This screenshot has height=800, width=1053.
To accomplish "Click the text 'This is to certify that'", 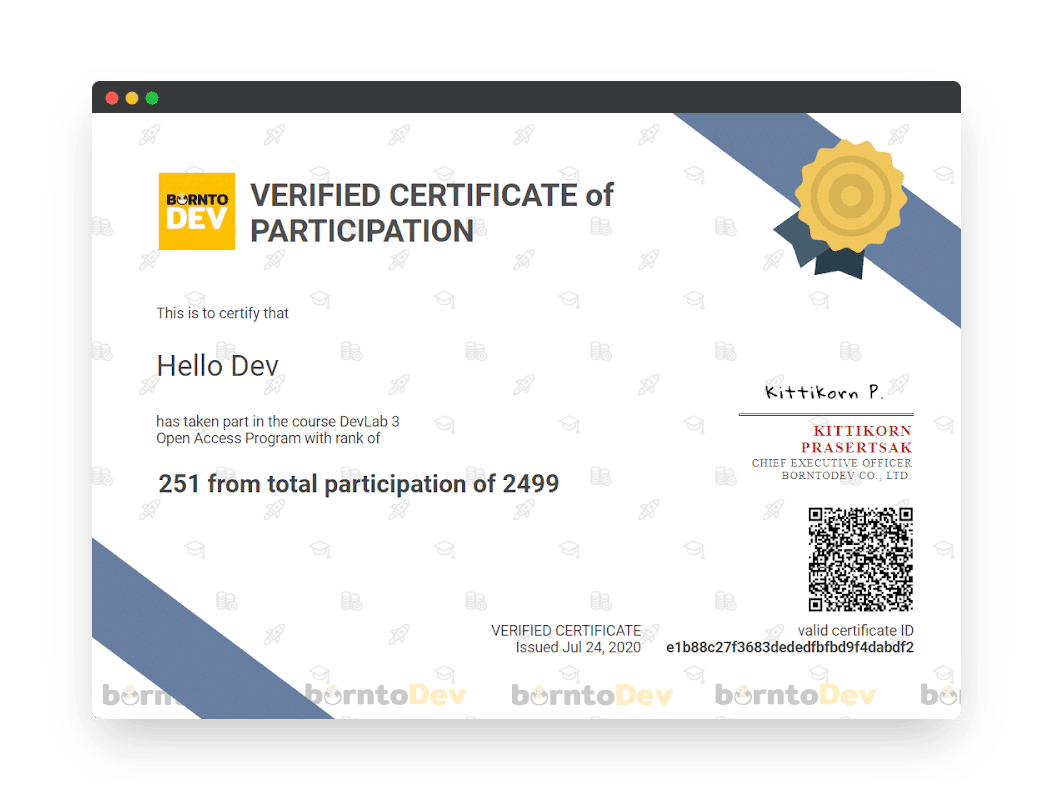I will pos(222,313).
